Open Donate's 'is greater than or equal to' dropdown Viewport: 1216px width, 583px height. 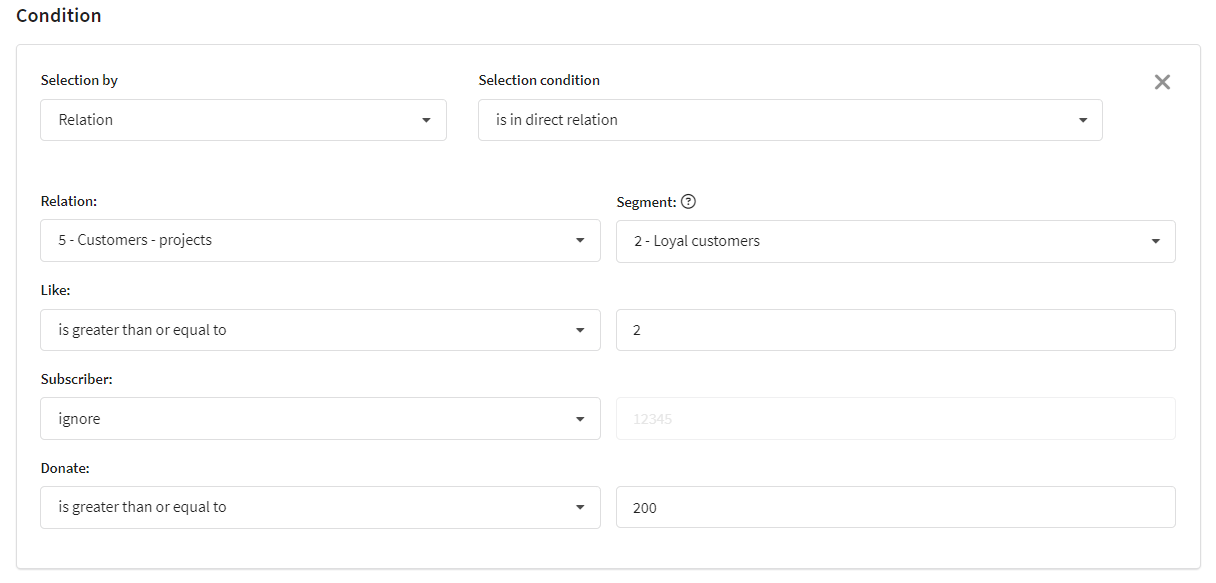click(320, 507)
